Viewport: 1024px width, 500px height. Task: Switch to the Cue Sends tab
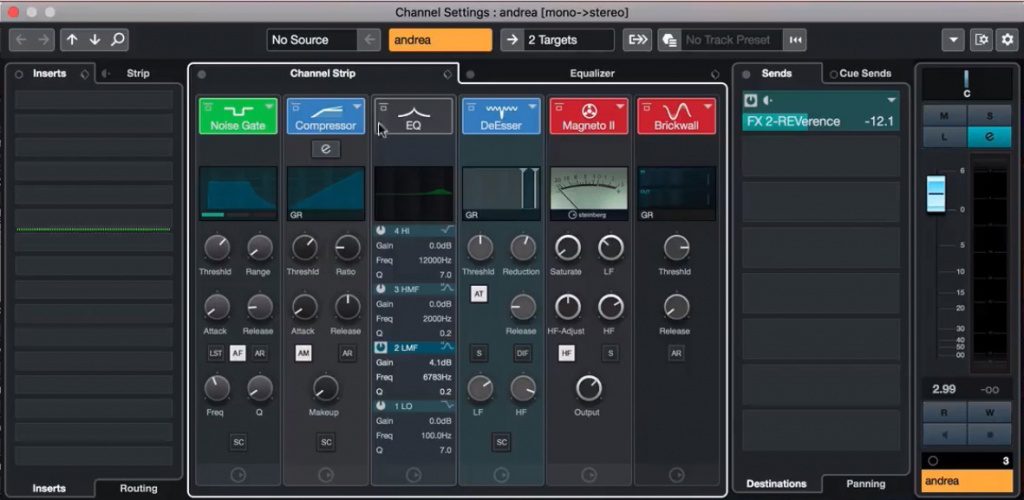pos(865,74)
